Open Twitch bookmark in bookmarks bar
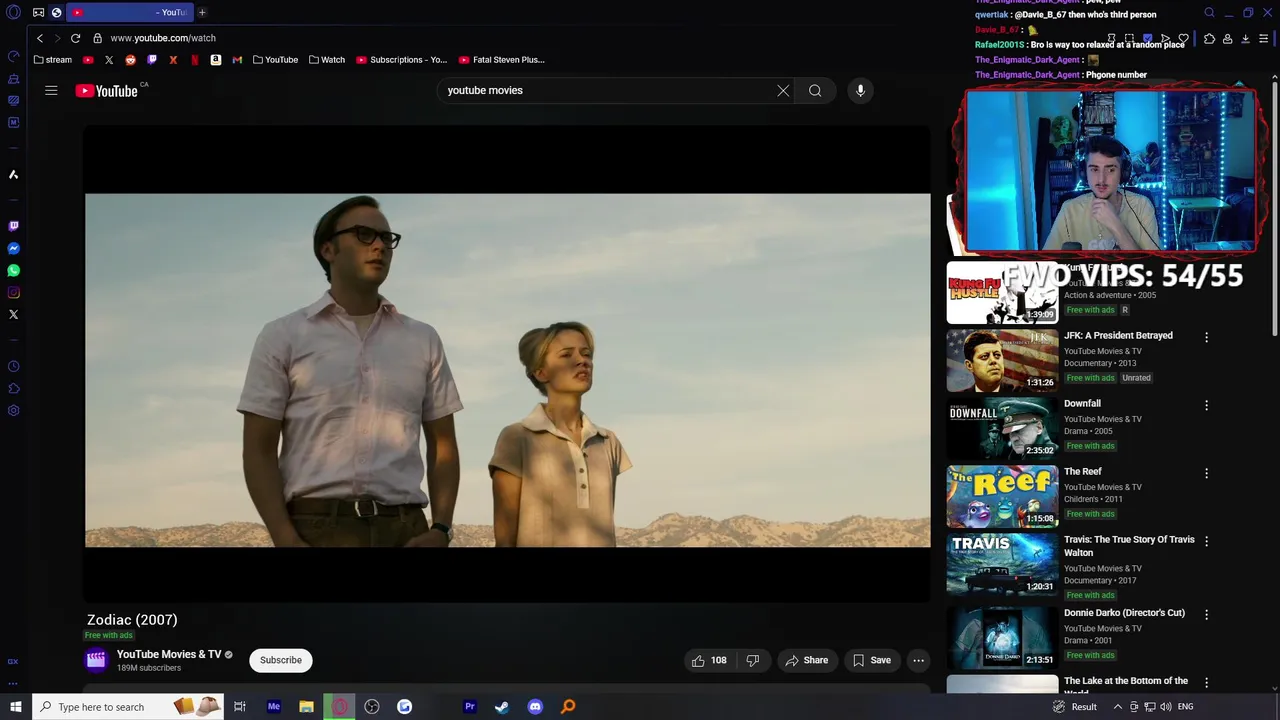 (152, 60)
